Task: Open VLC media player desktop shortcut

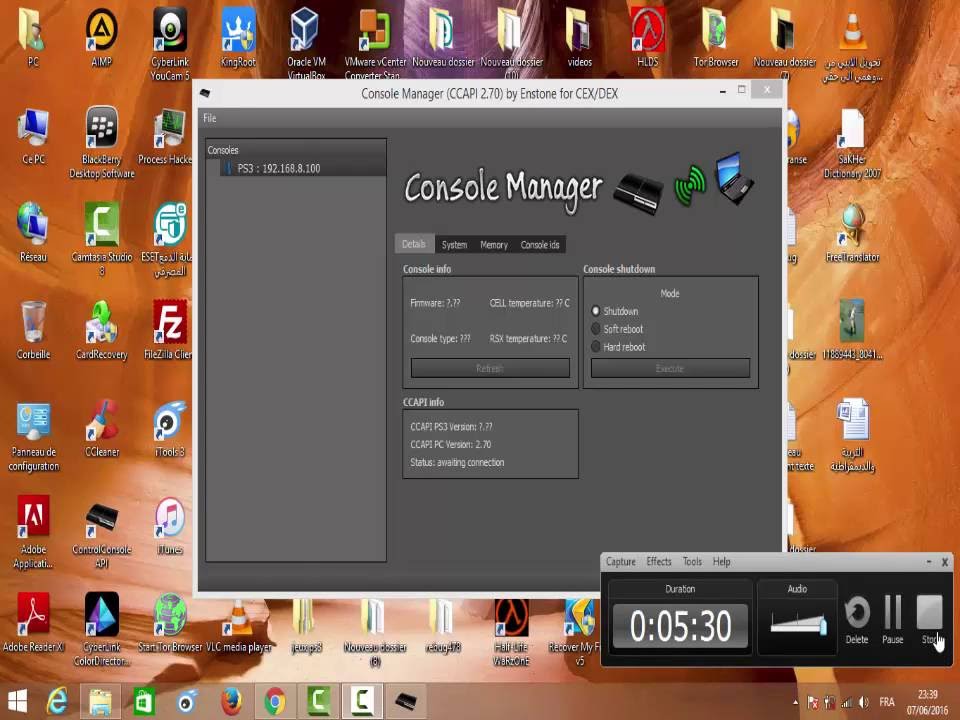Action: point(239,624)
